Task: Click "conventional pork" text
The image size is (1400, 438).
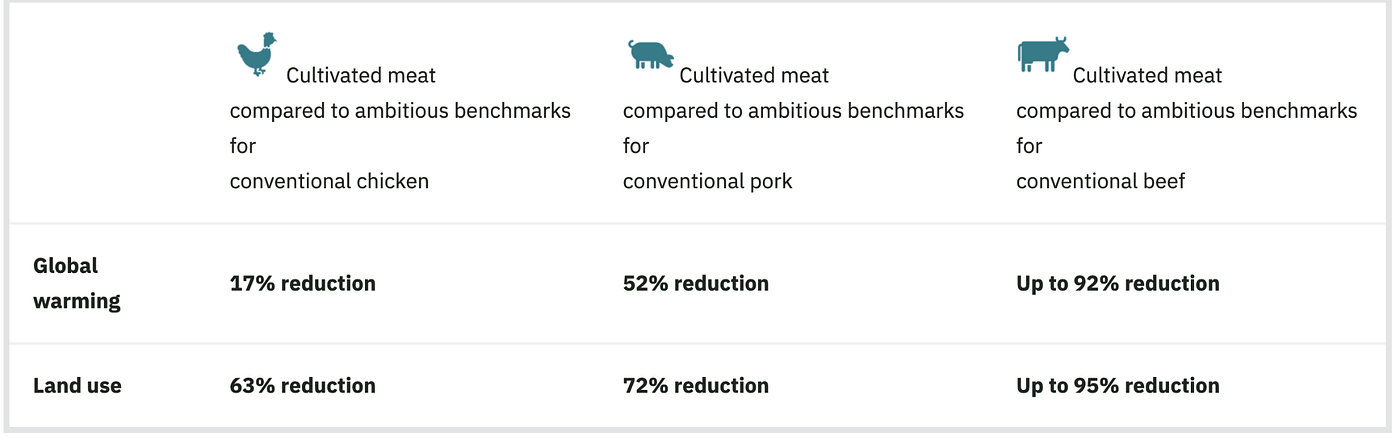Action: [x=707, y=181]
